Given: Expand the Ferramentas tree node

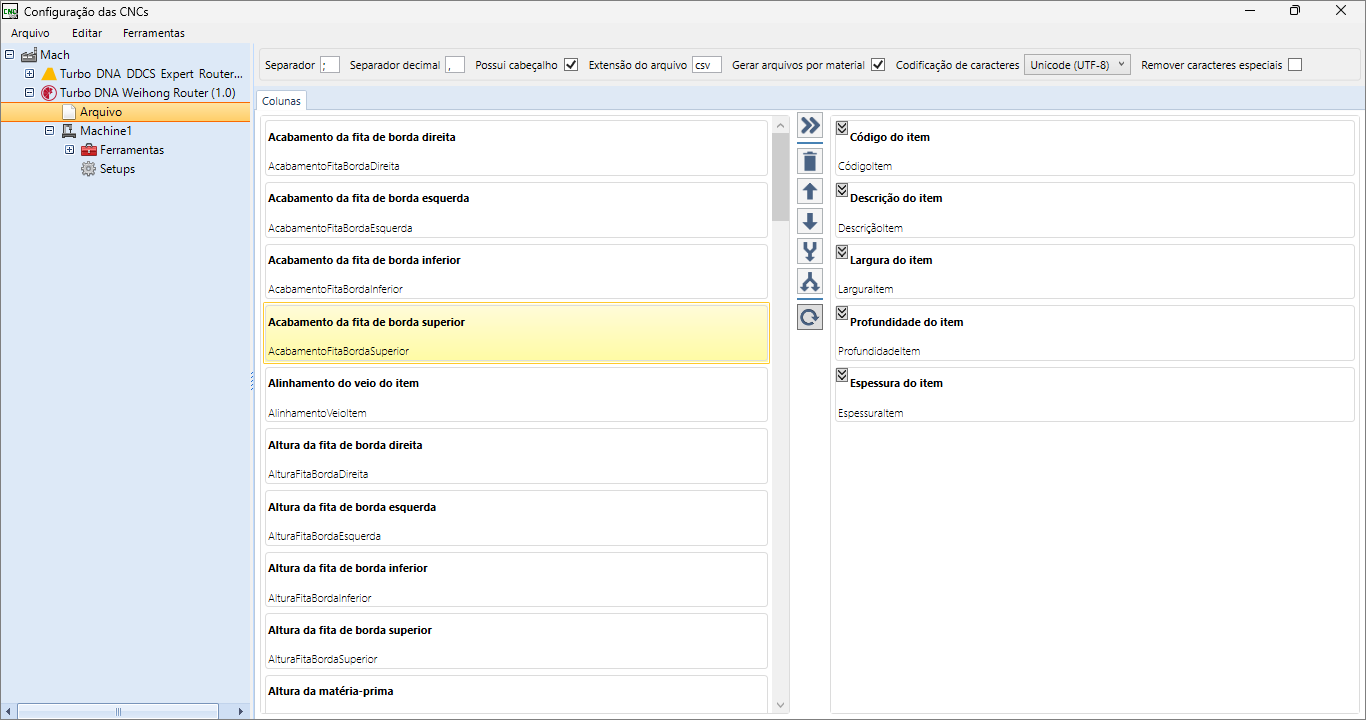Looking at the screenshot, I should (70, 150).
